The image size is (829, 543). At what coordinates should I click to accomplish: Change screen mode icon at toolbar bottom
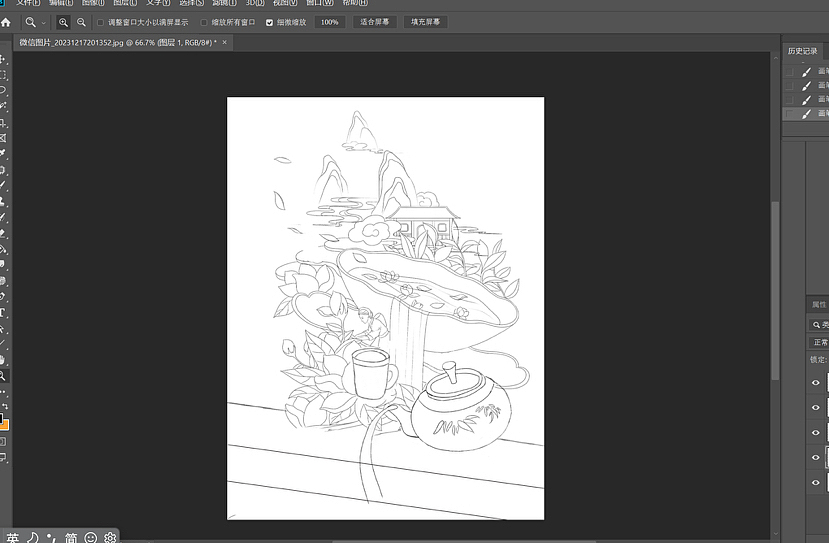[x=3, y=457]
